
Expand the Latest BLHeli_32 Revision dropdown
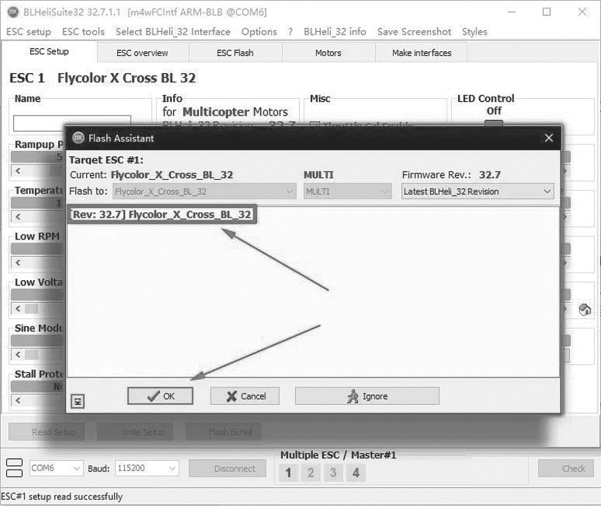point(478,191)
